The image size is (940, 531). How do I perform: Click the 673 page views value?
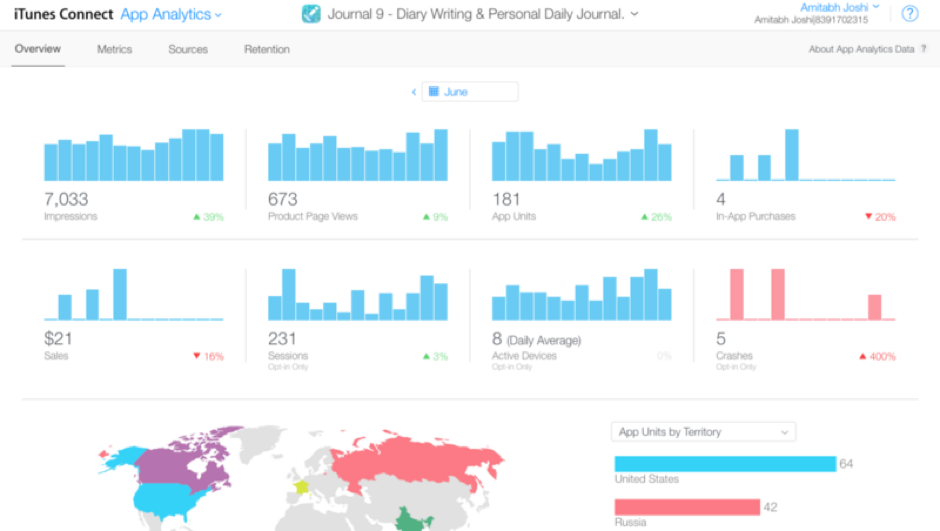pos(283,199)
